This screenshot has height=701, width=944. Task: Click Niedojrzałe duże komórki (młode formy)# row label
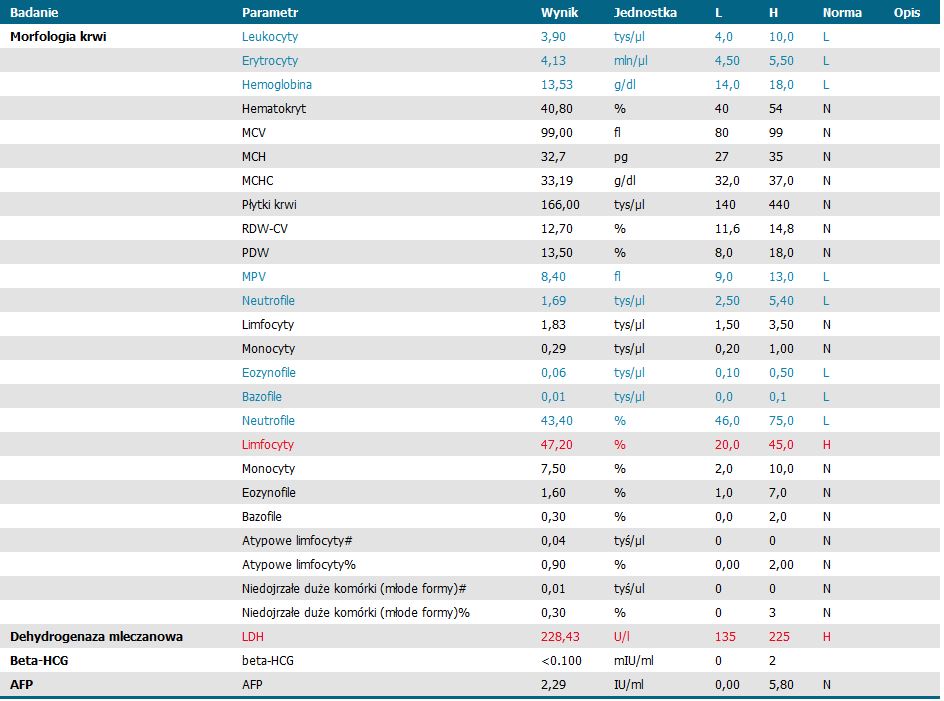pos(354,589)
